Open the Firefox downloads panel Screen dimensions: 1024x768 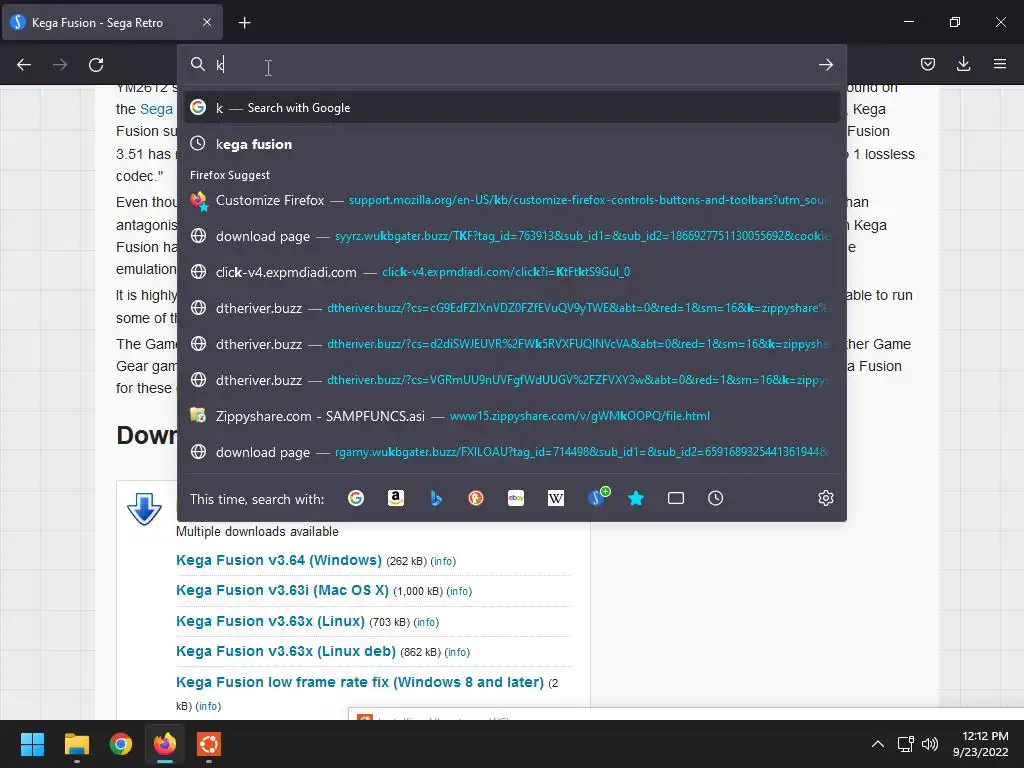[x=963, y=64]
